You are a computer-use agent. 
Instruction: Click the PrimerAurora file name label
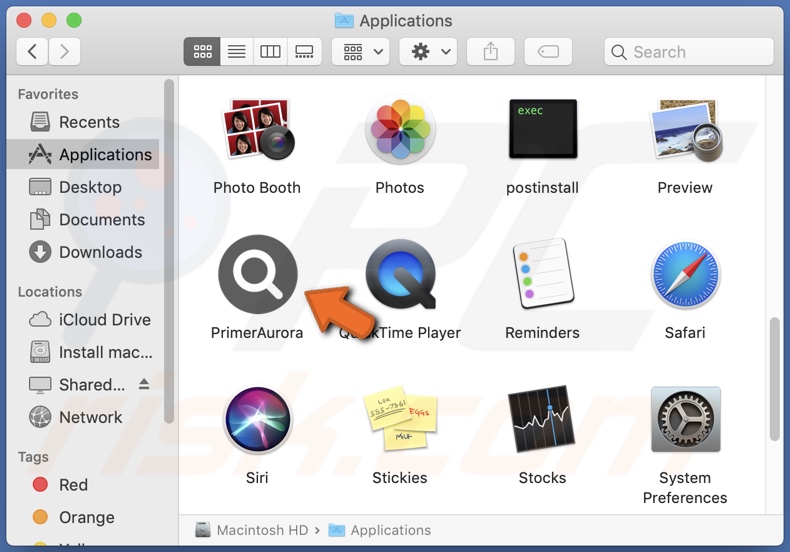[x=257, y=332]
